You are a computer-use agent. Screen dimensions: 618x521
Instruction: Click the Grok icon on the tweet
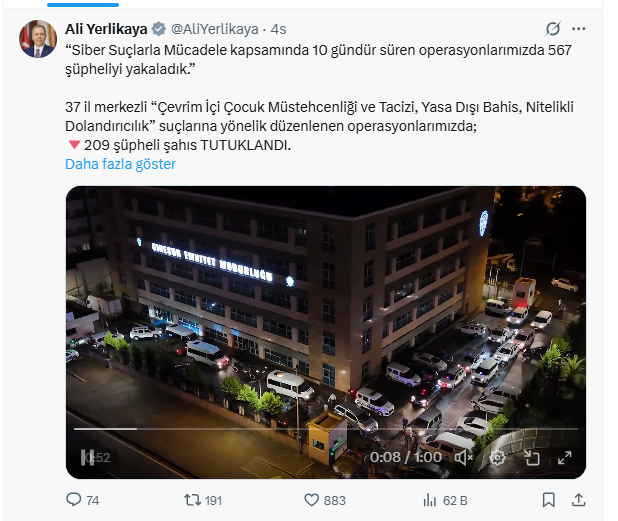pos(553,29)
